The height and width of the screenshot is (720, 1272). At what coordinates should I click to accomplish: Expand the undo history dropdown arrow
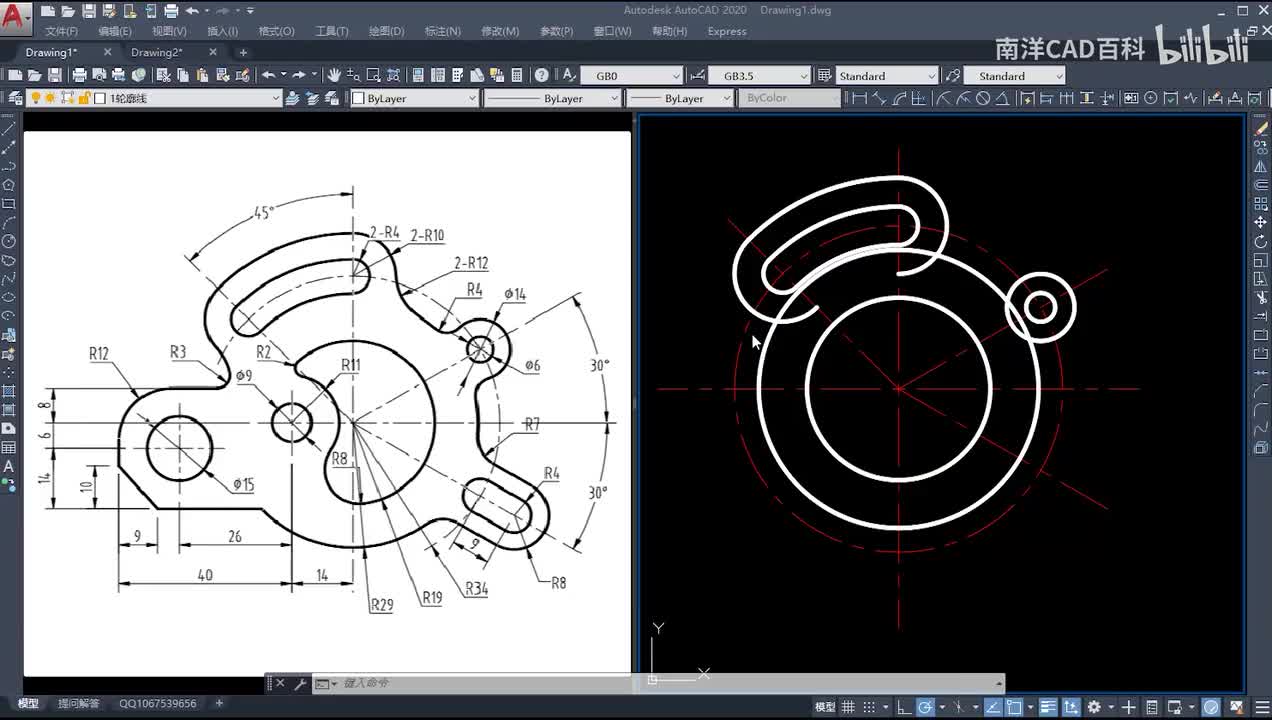(x=283, y=75)
